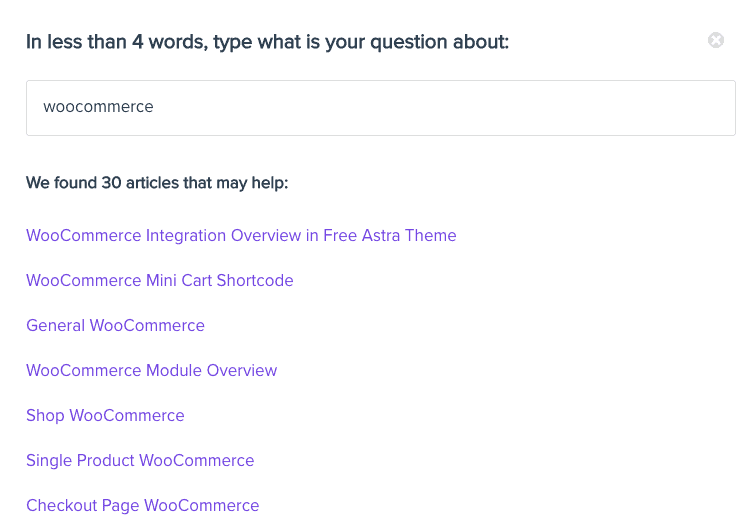Pick the Shop WooCommerce help result
Viewport: 752px width, 517px height.
pyautogui.click(x=105, y=416)
